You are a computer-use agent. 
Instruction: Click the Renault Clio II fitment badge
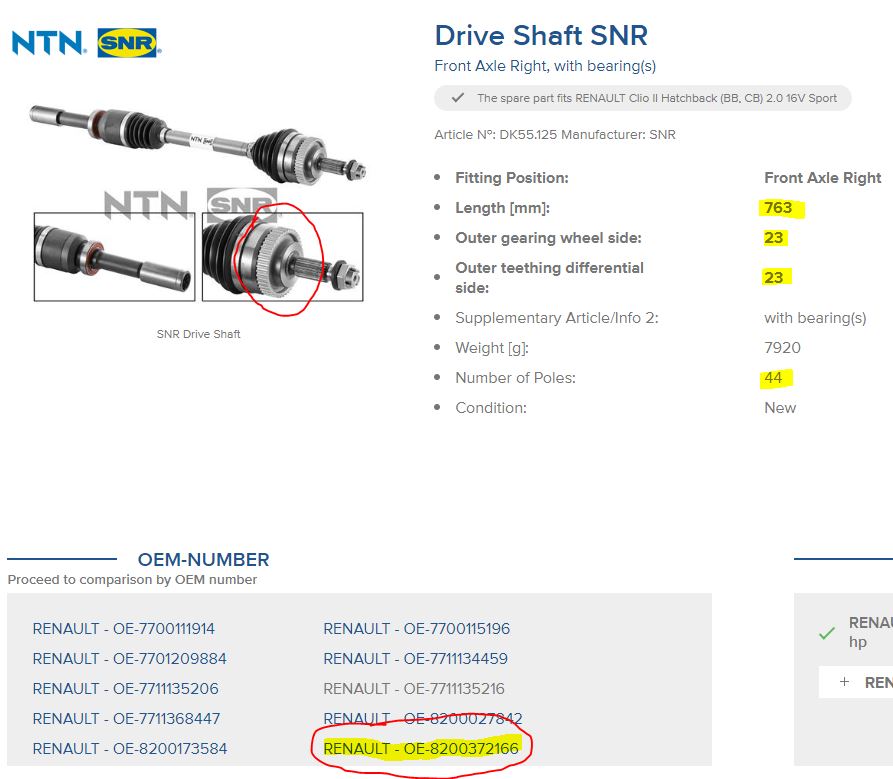(643, 98)
